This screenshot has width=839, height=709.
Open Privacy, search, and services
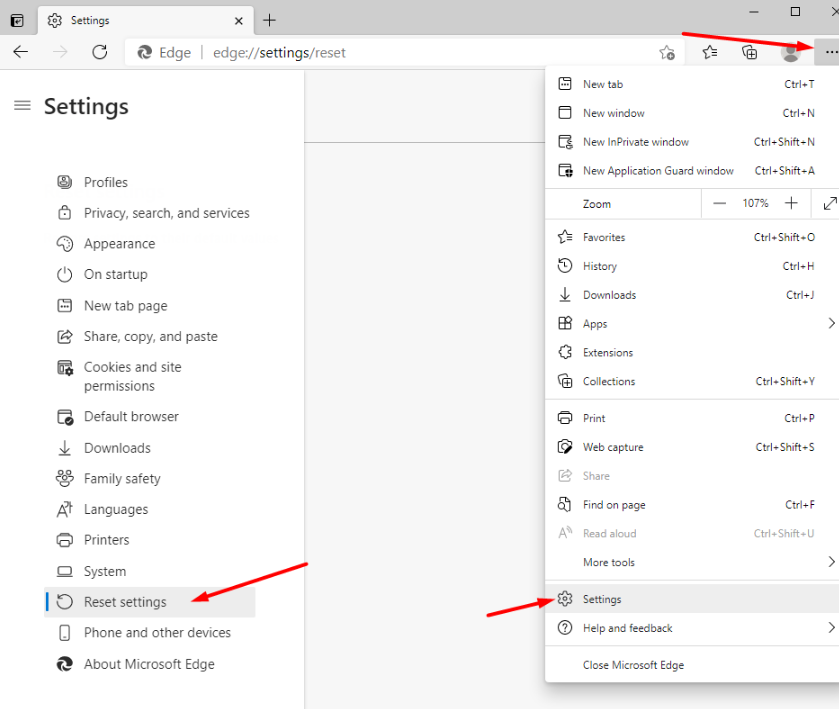pyautogui.click(x=150, y=213)
